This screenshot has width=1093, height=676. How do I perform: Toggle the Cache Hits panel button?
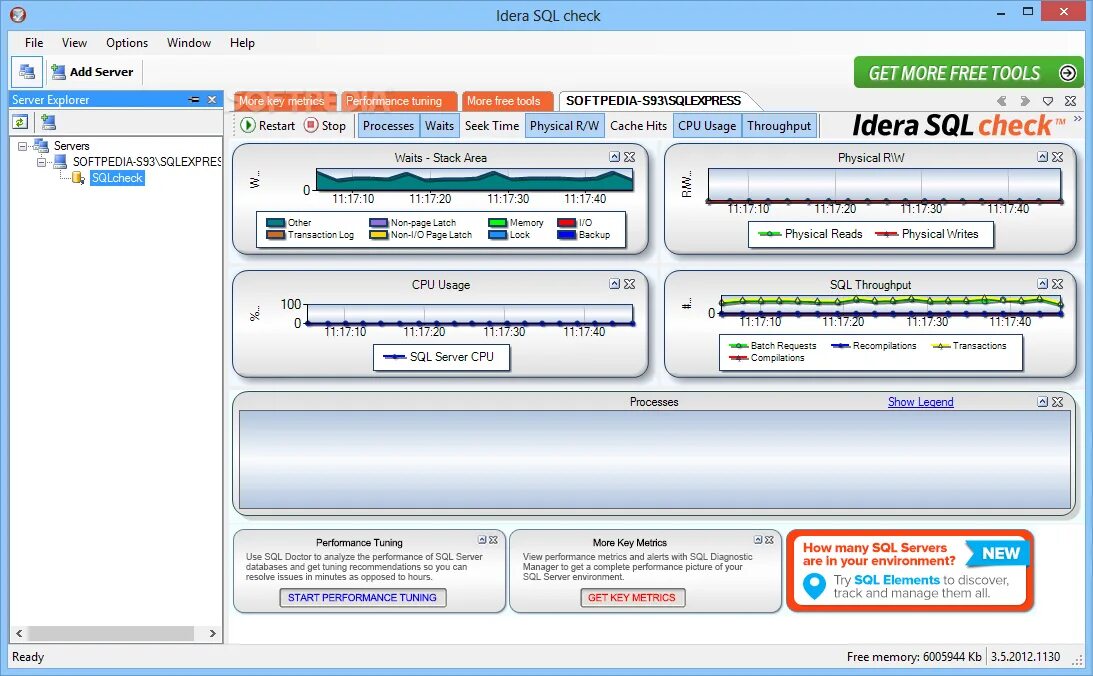click(638, 125)
